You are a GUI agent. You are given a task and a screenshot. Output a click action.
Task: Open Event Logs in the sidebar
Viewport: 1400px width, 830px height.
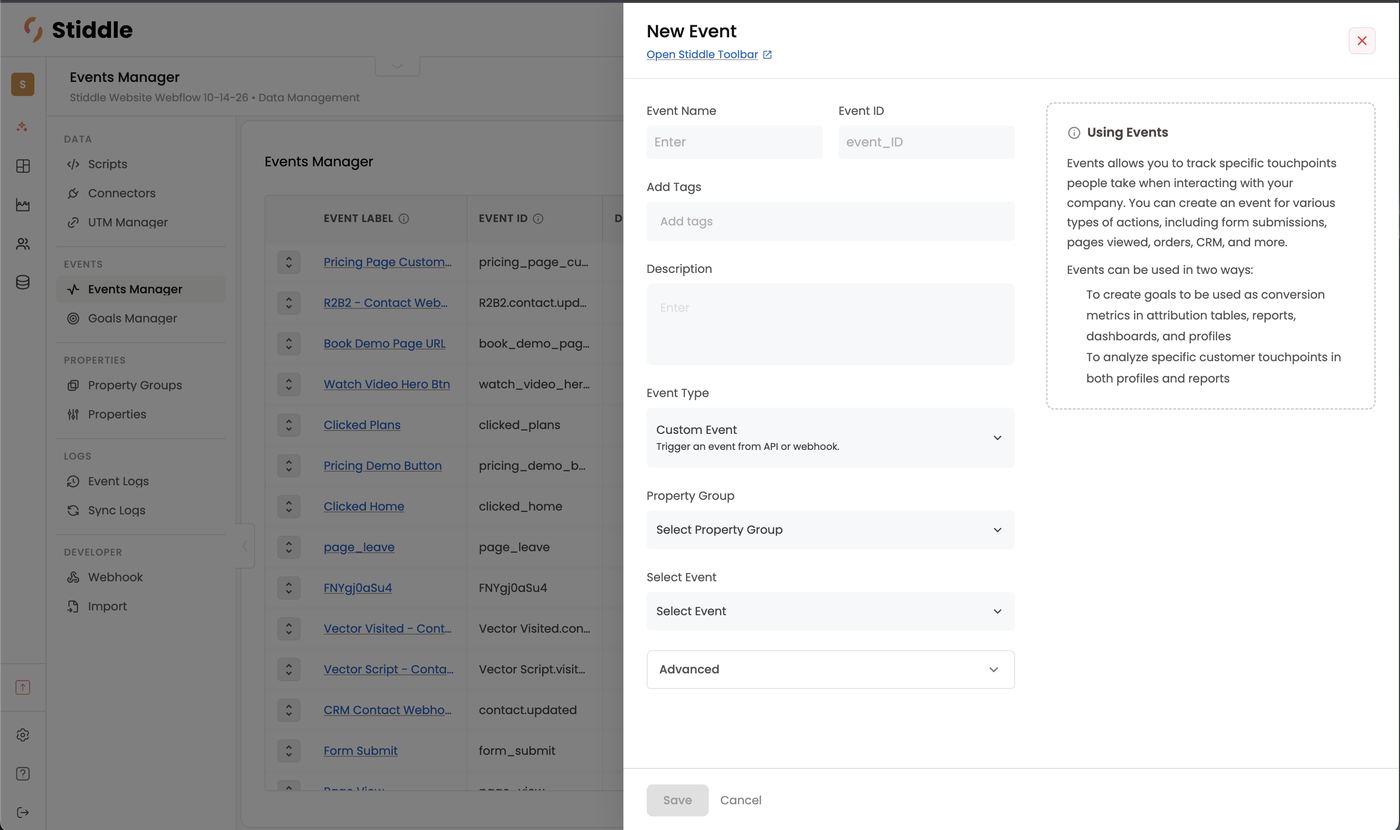click(x=118, y=481)
